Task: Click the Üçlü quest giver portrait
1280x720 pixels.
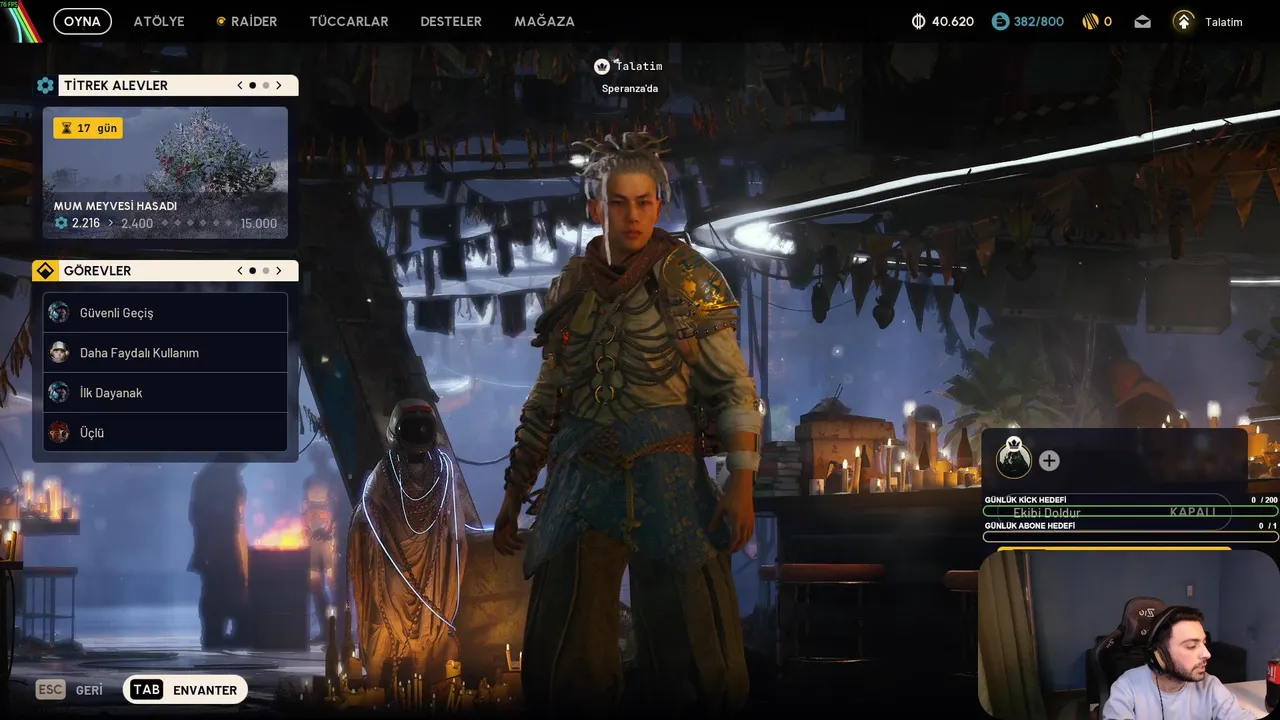Action: tap(59, 432)
